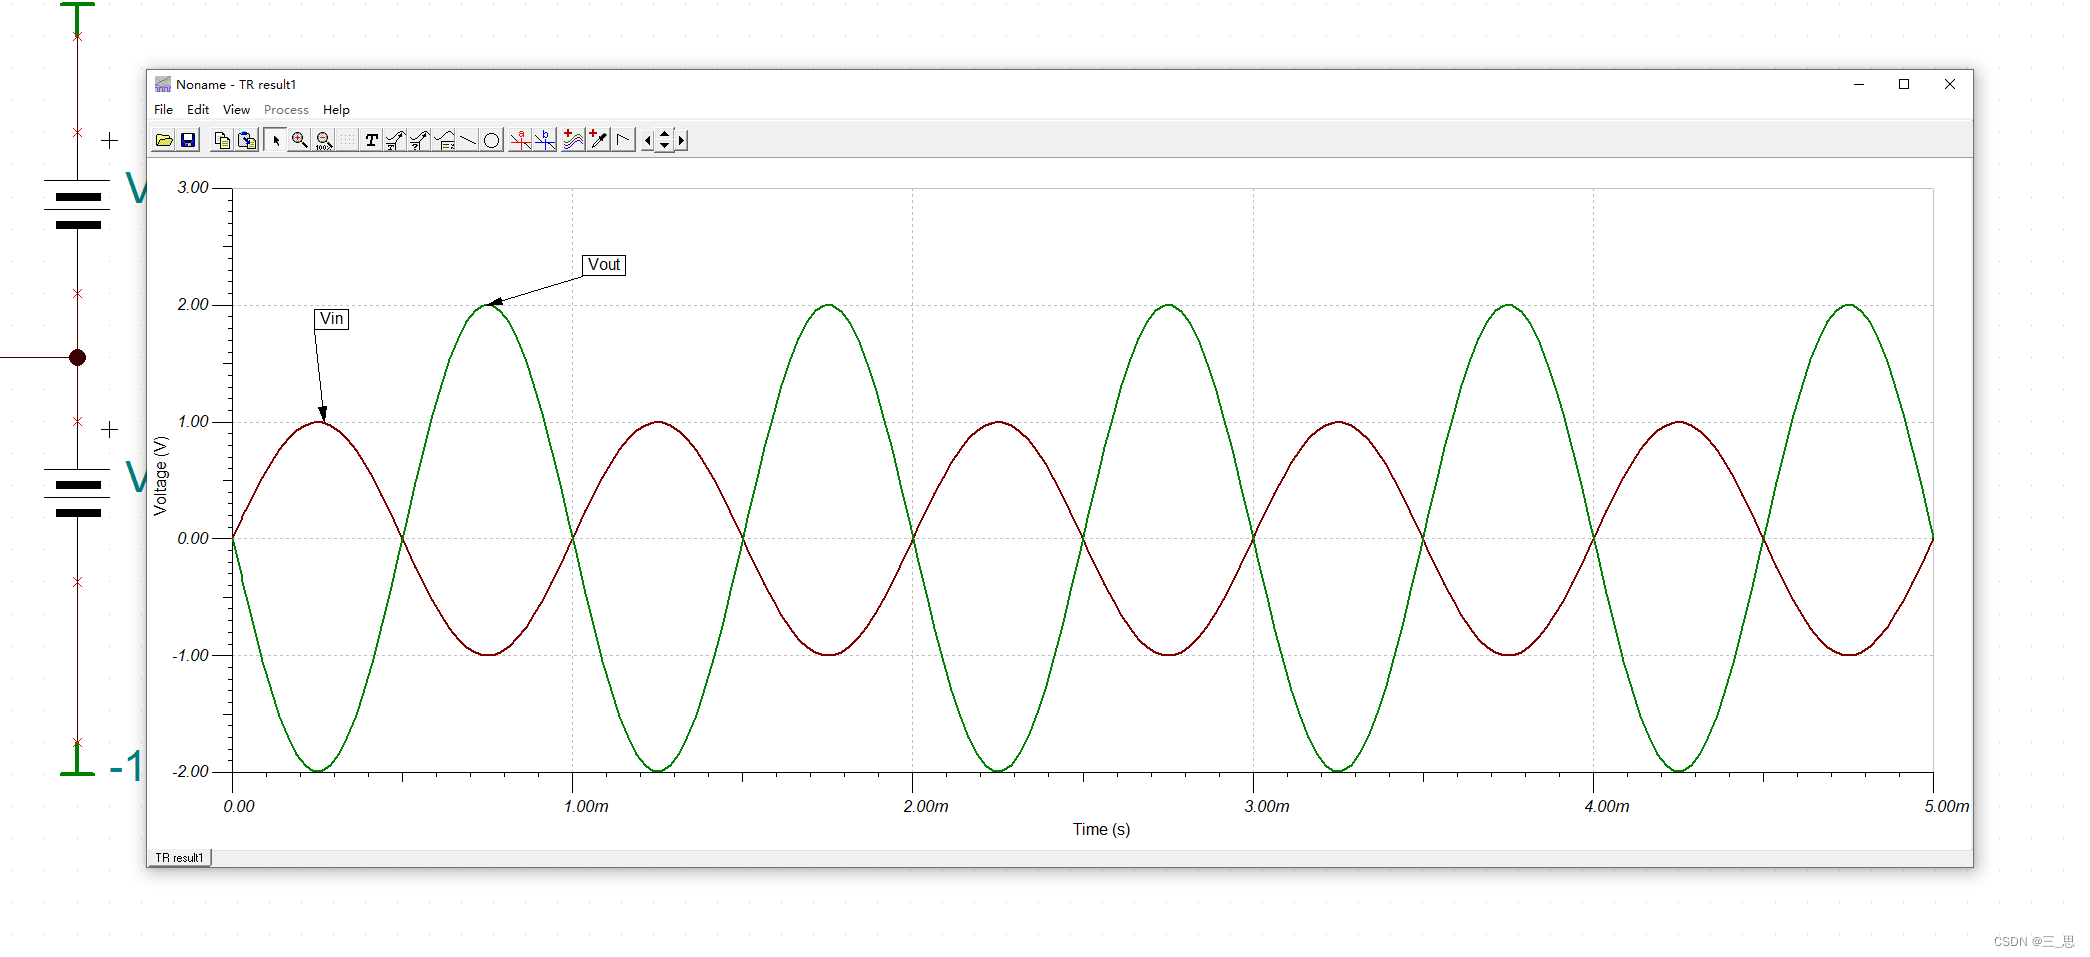Maximize the TR result1 window
The width and height of the screenshot is (2090, 957).
tap(1904, 85)
